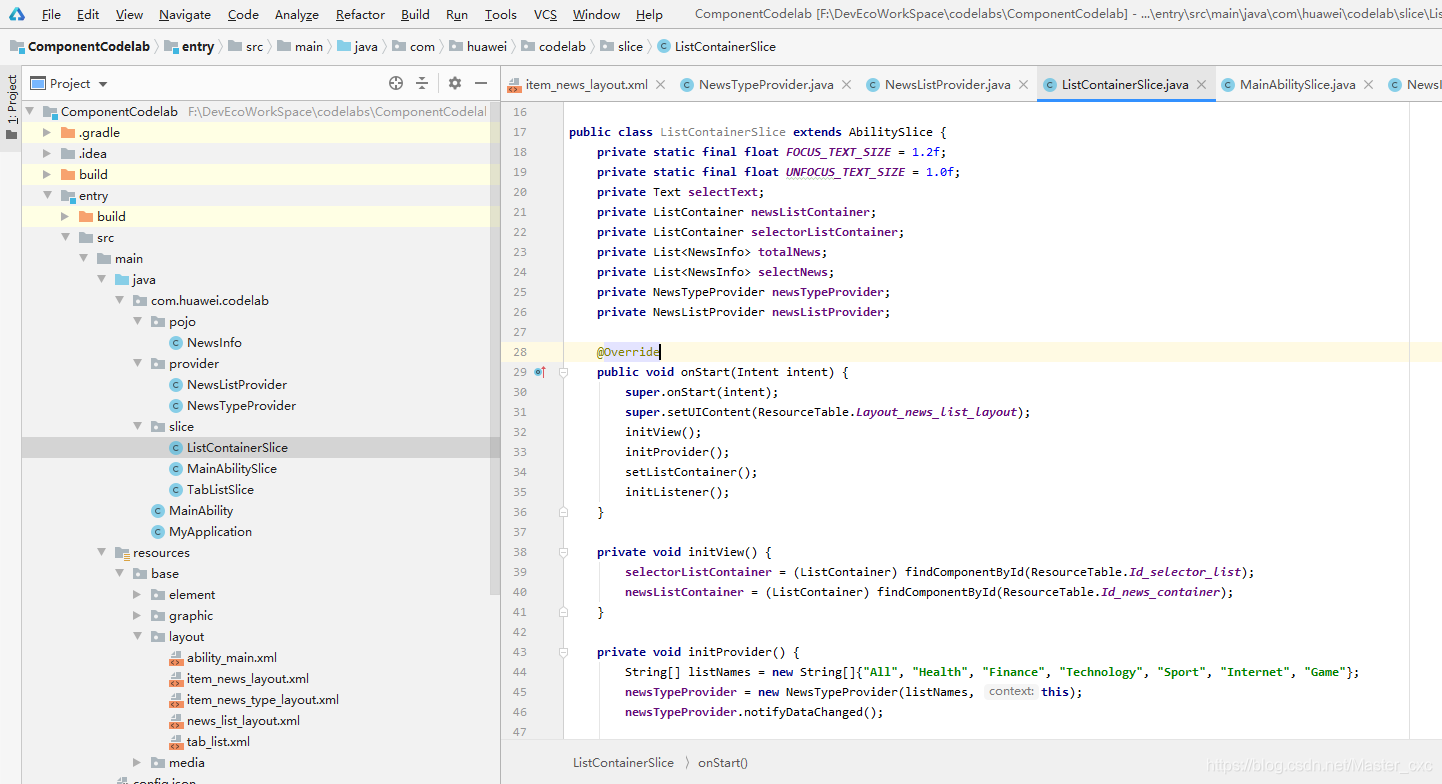Screen dimensions: 1442x784
Task: Click the Project panel vertical scrollbar
Action: [495, 350]
